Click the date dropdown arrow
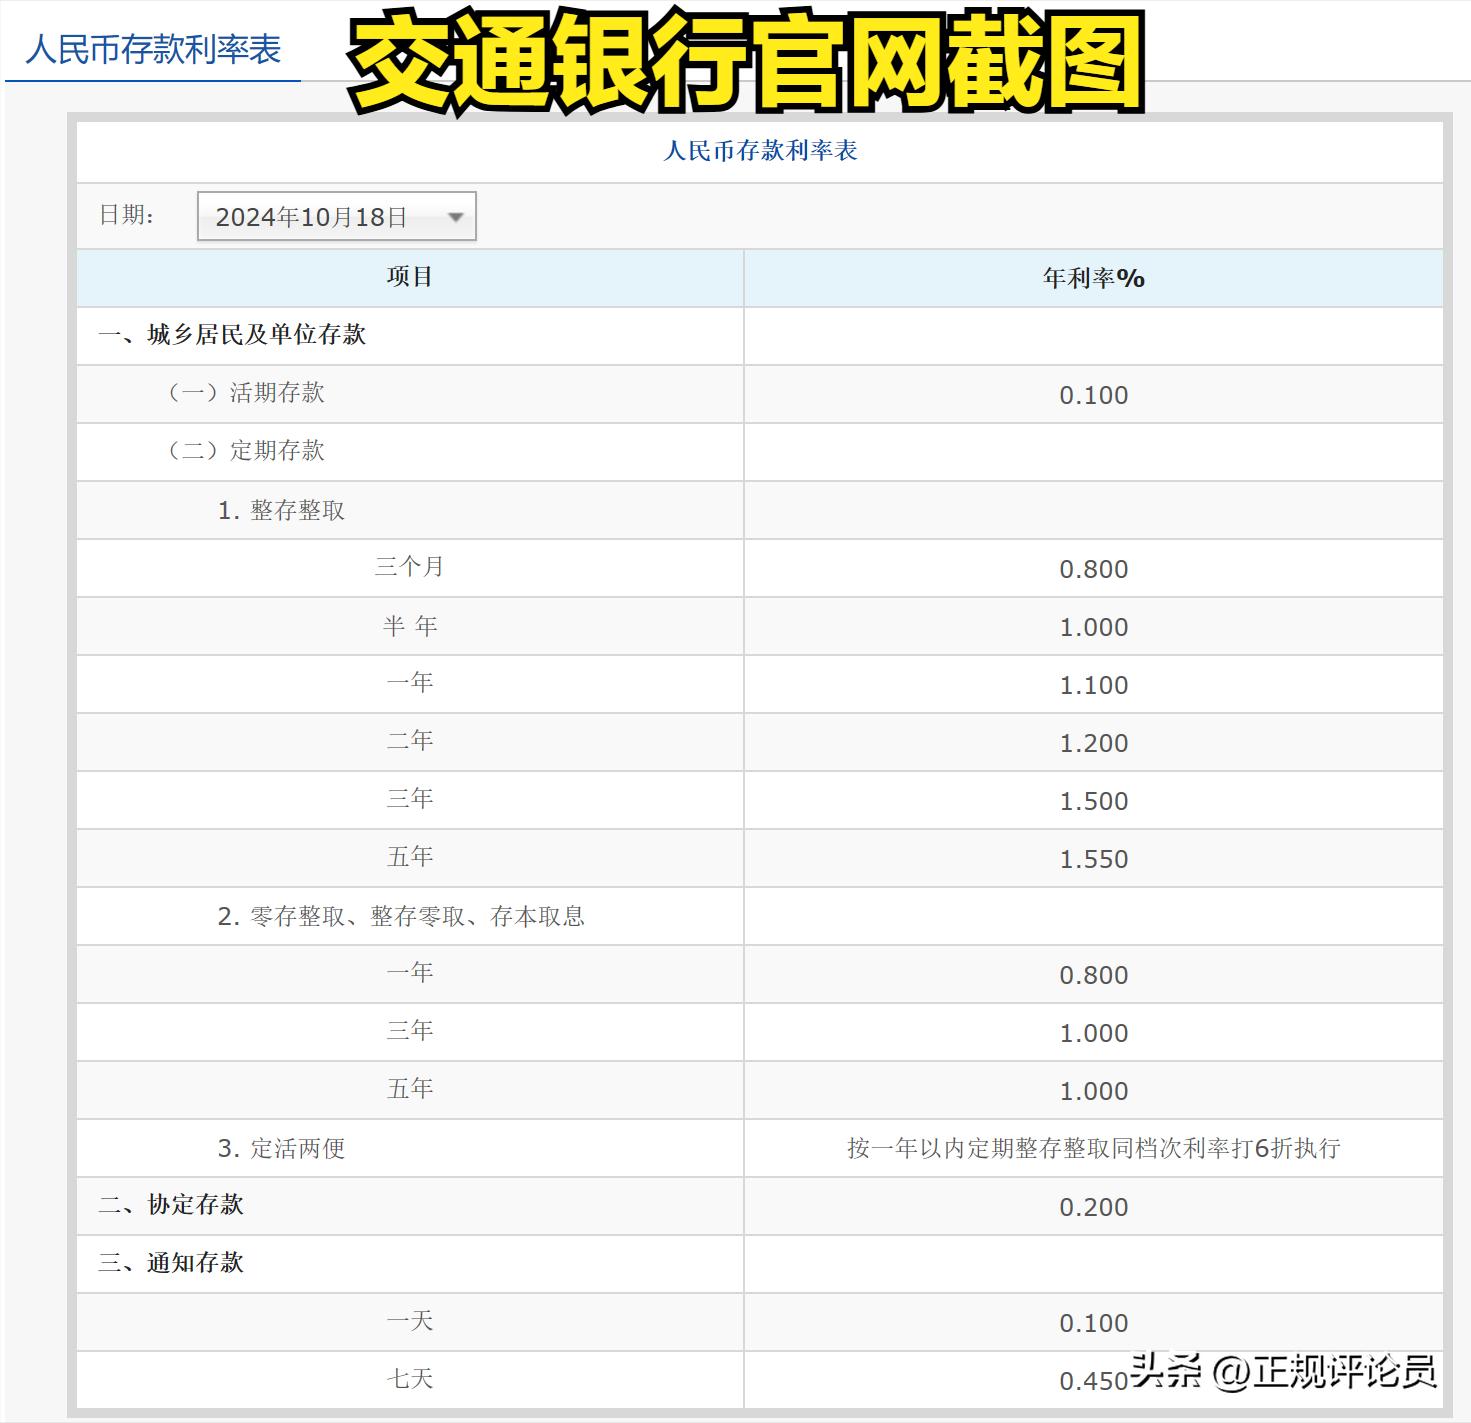 coord(455,217)
